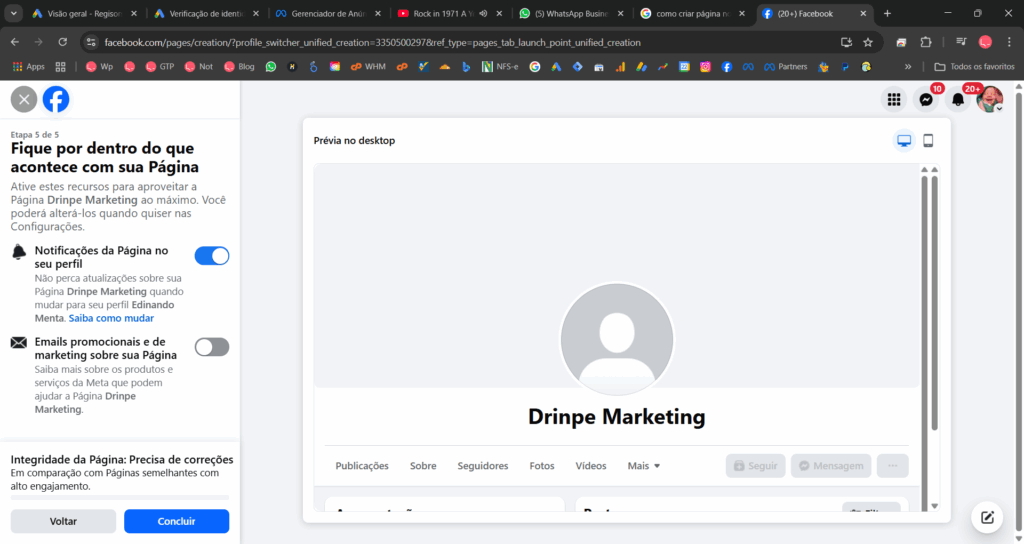Open the Blog bookmark
This screenshot has height=544, width=1024.
[239, 67]
